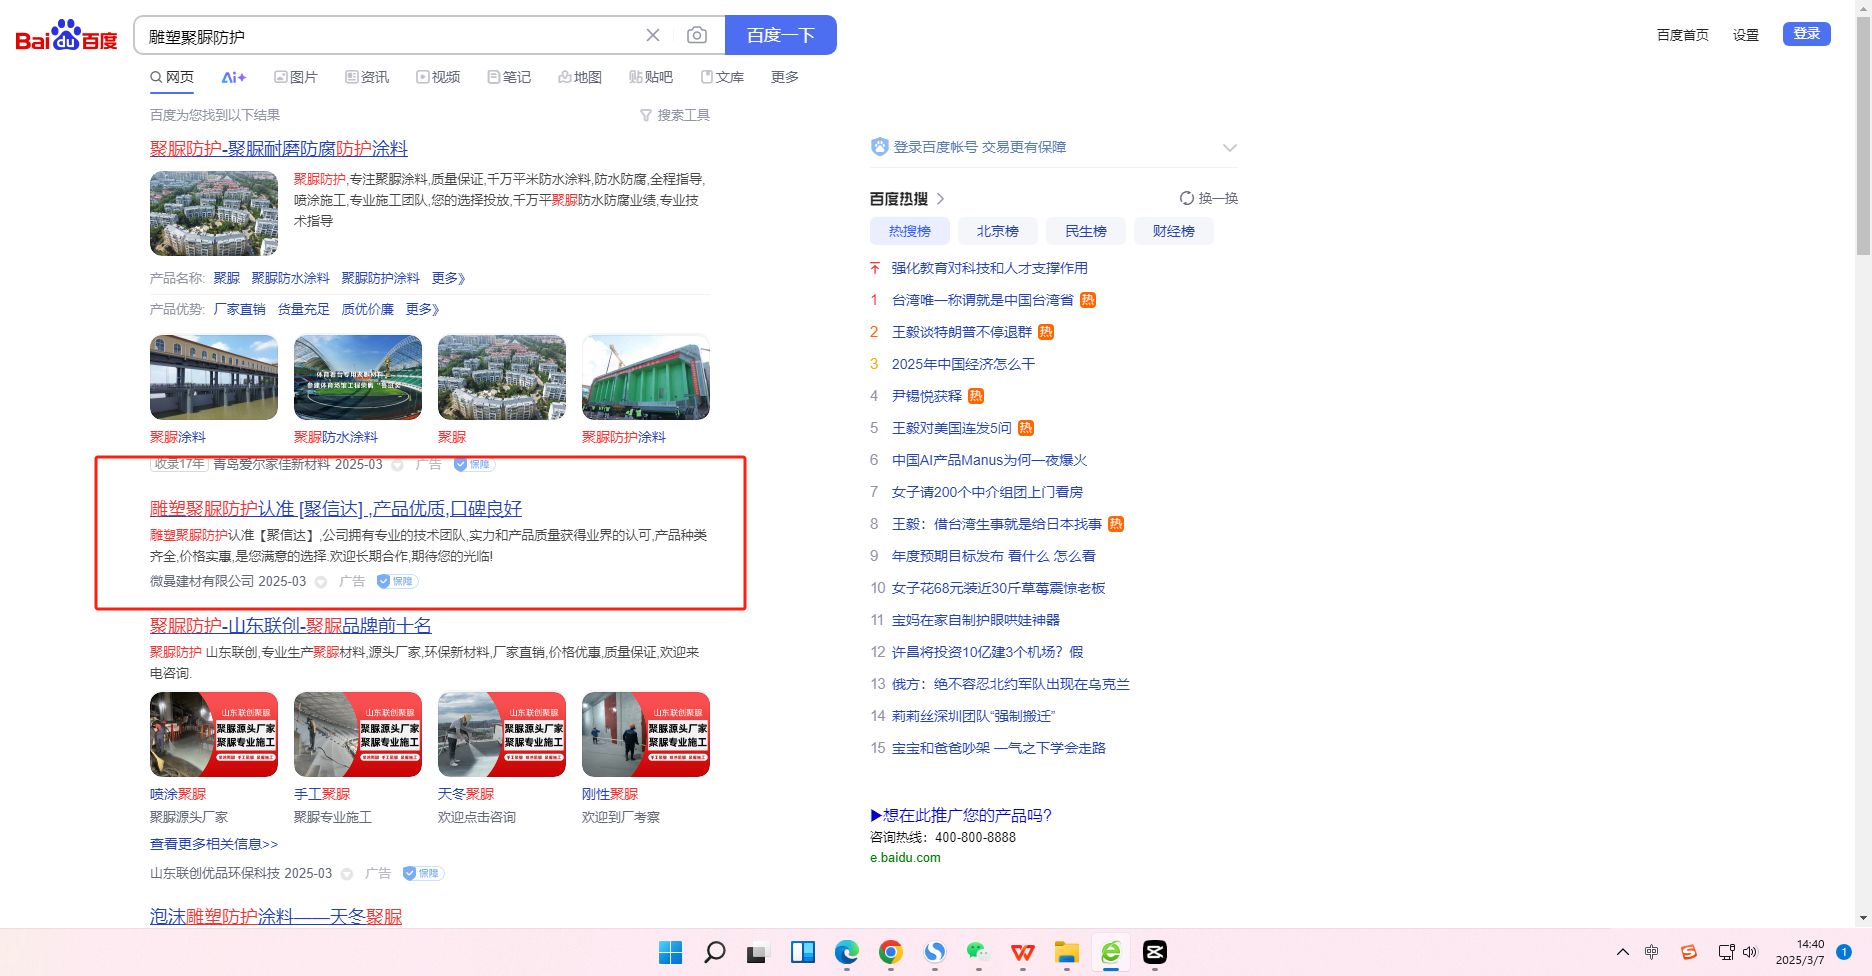Switch to 贴吧 search tab

[x=651, y=77]
